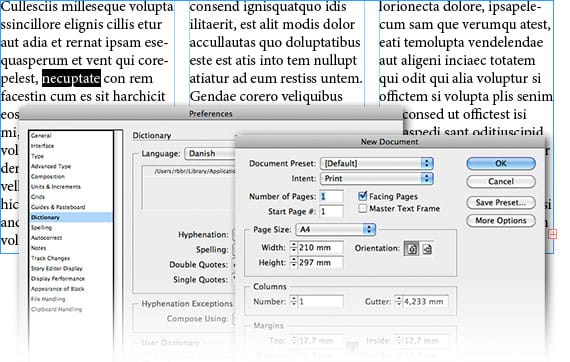Screen dimensions: 570x362
Task: Select Appearance of Black in Preferences list
Action: click(71, 289)
